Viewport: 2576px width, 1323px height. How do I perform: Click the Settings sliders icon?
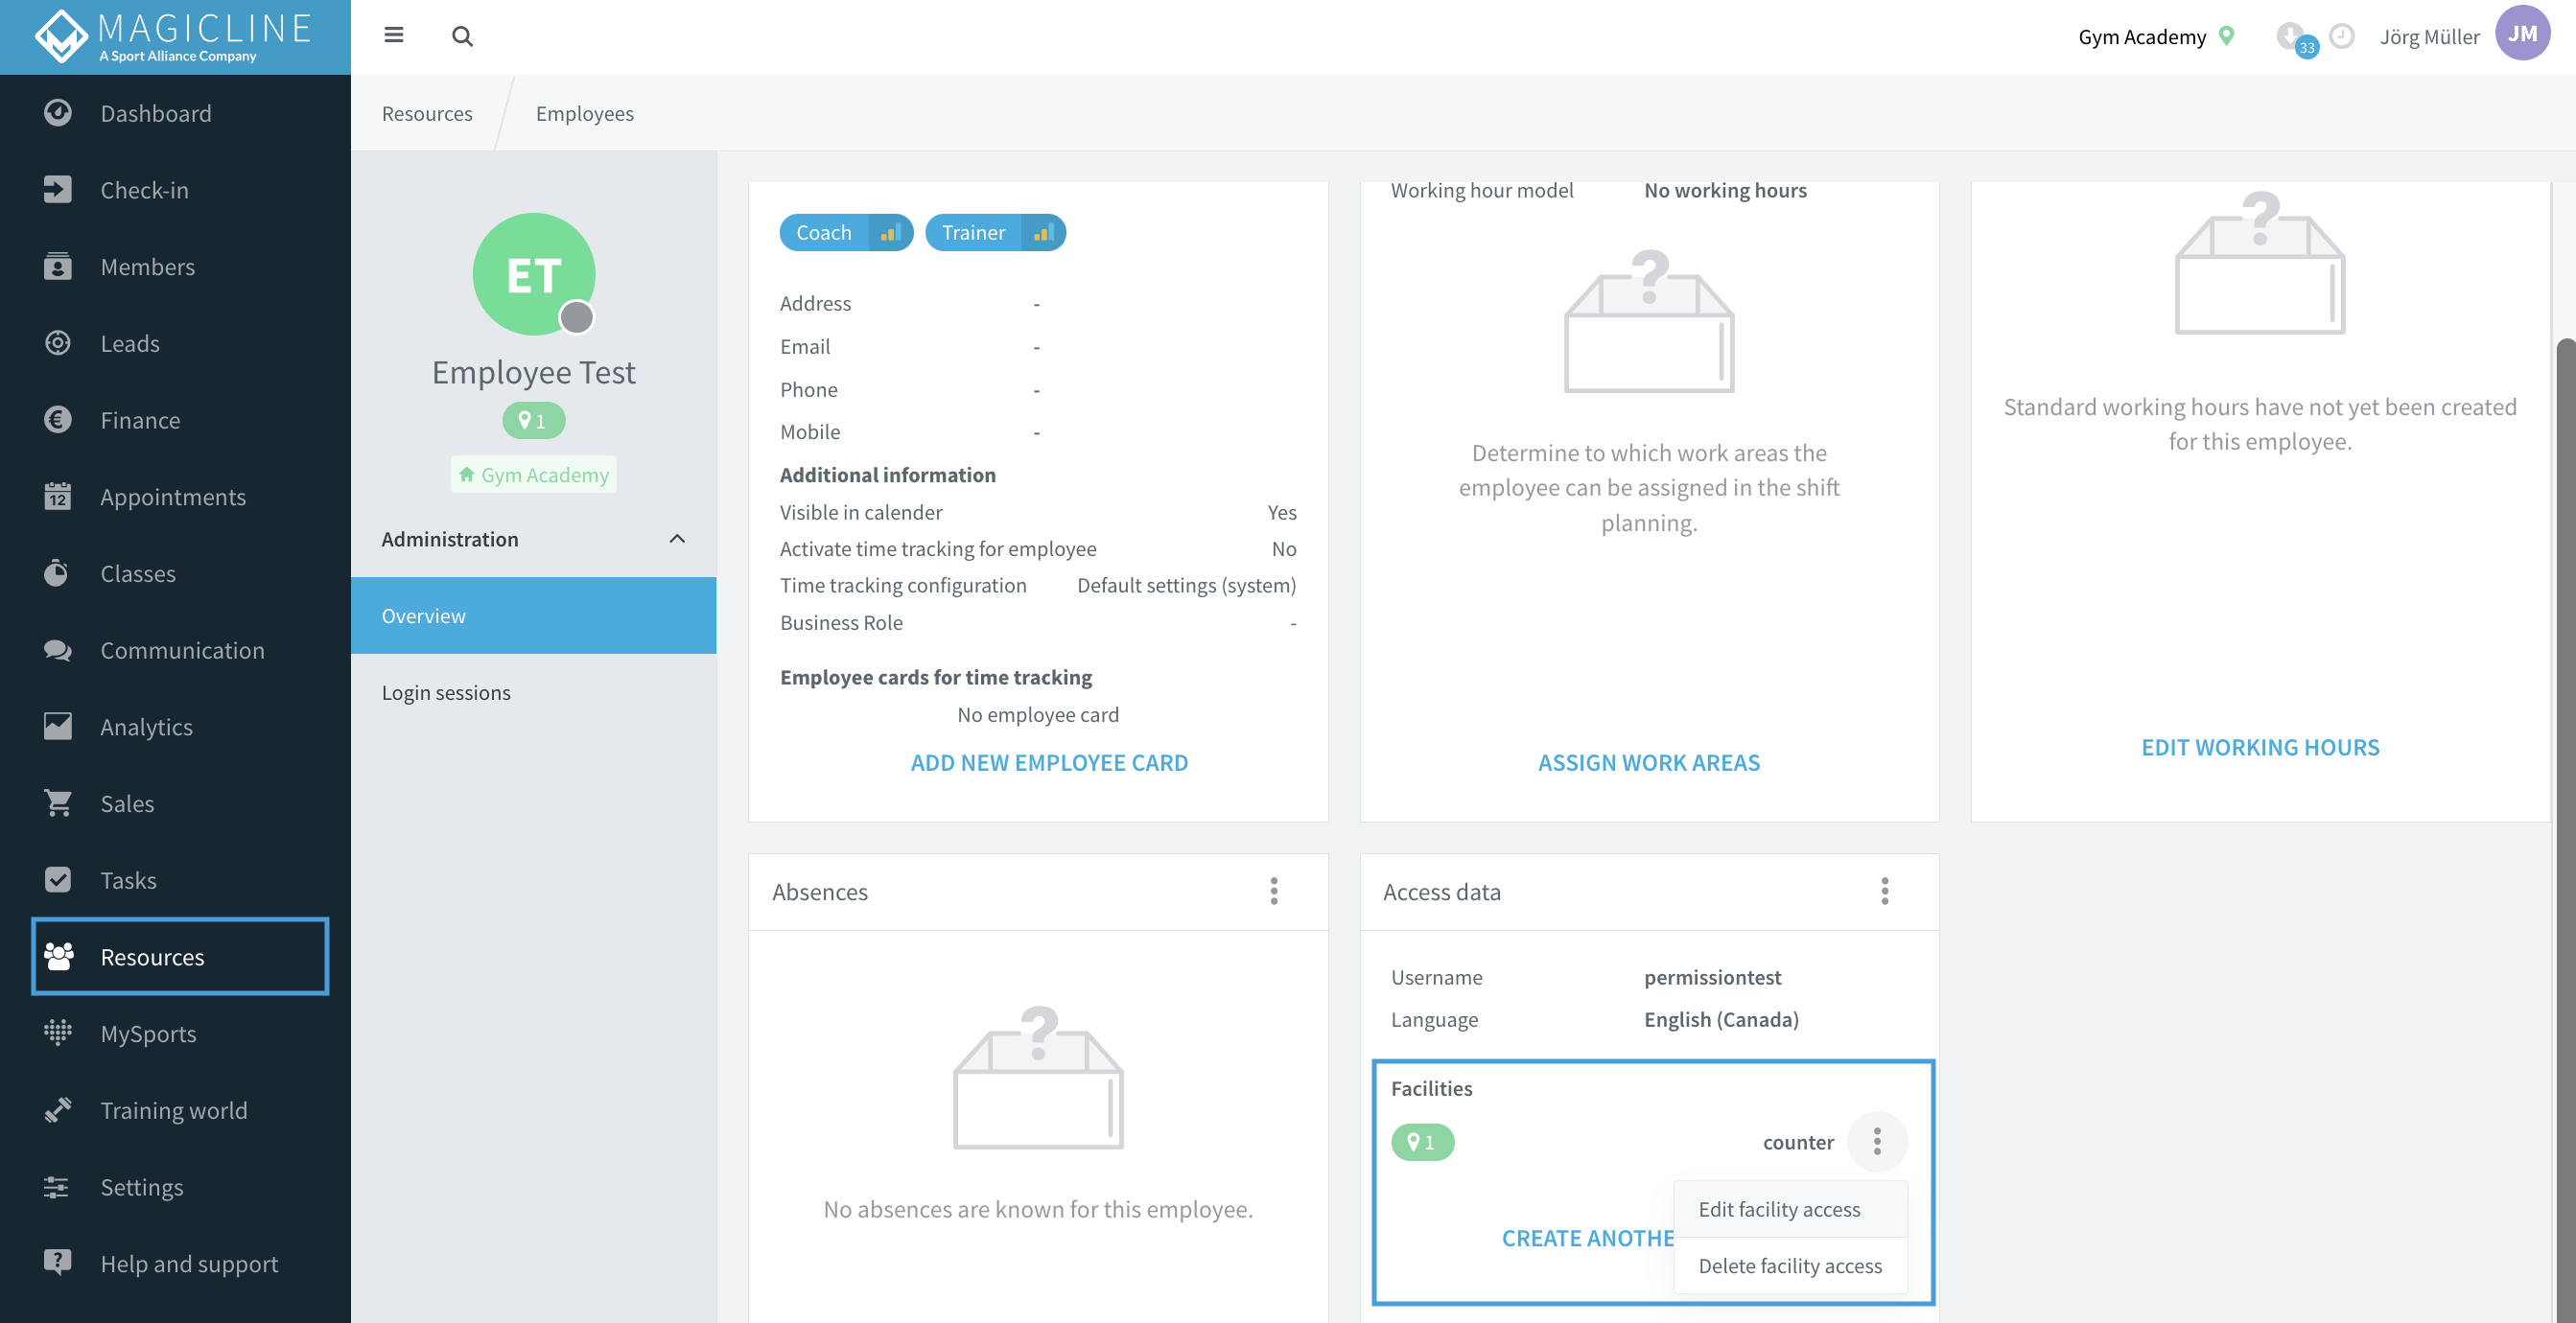pyautogui.click(x=57, y=1187)
